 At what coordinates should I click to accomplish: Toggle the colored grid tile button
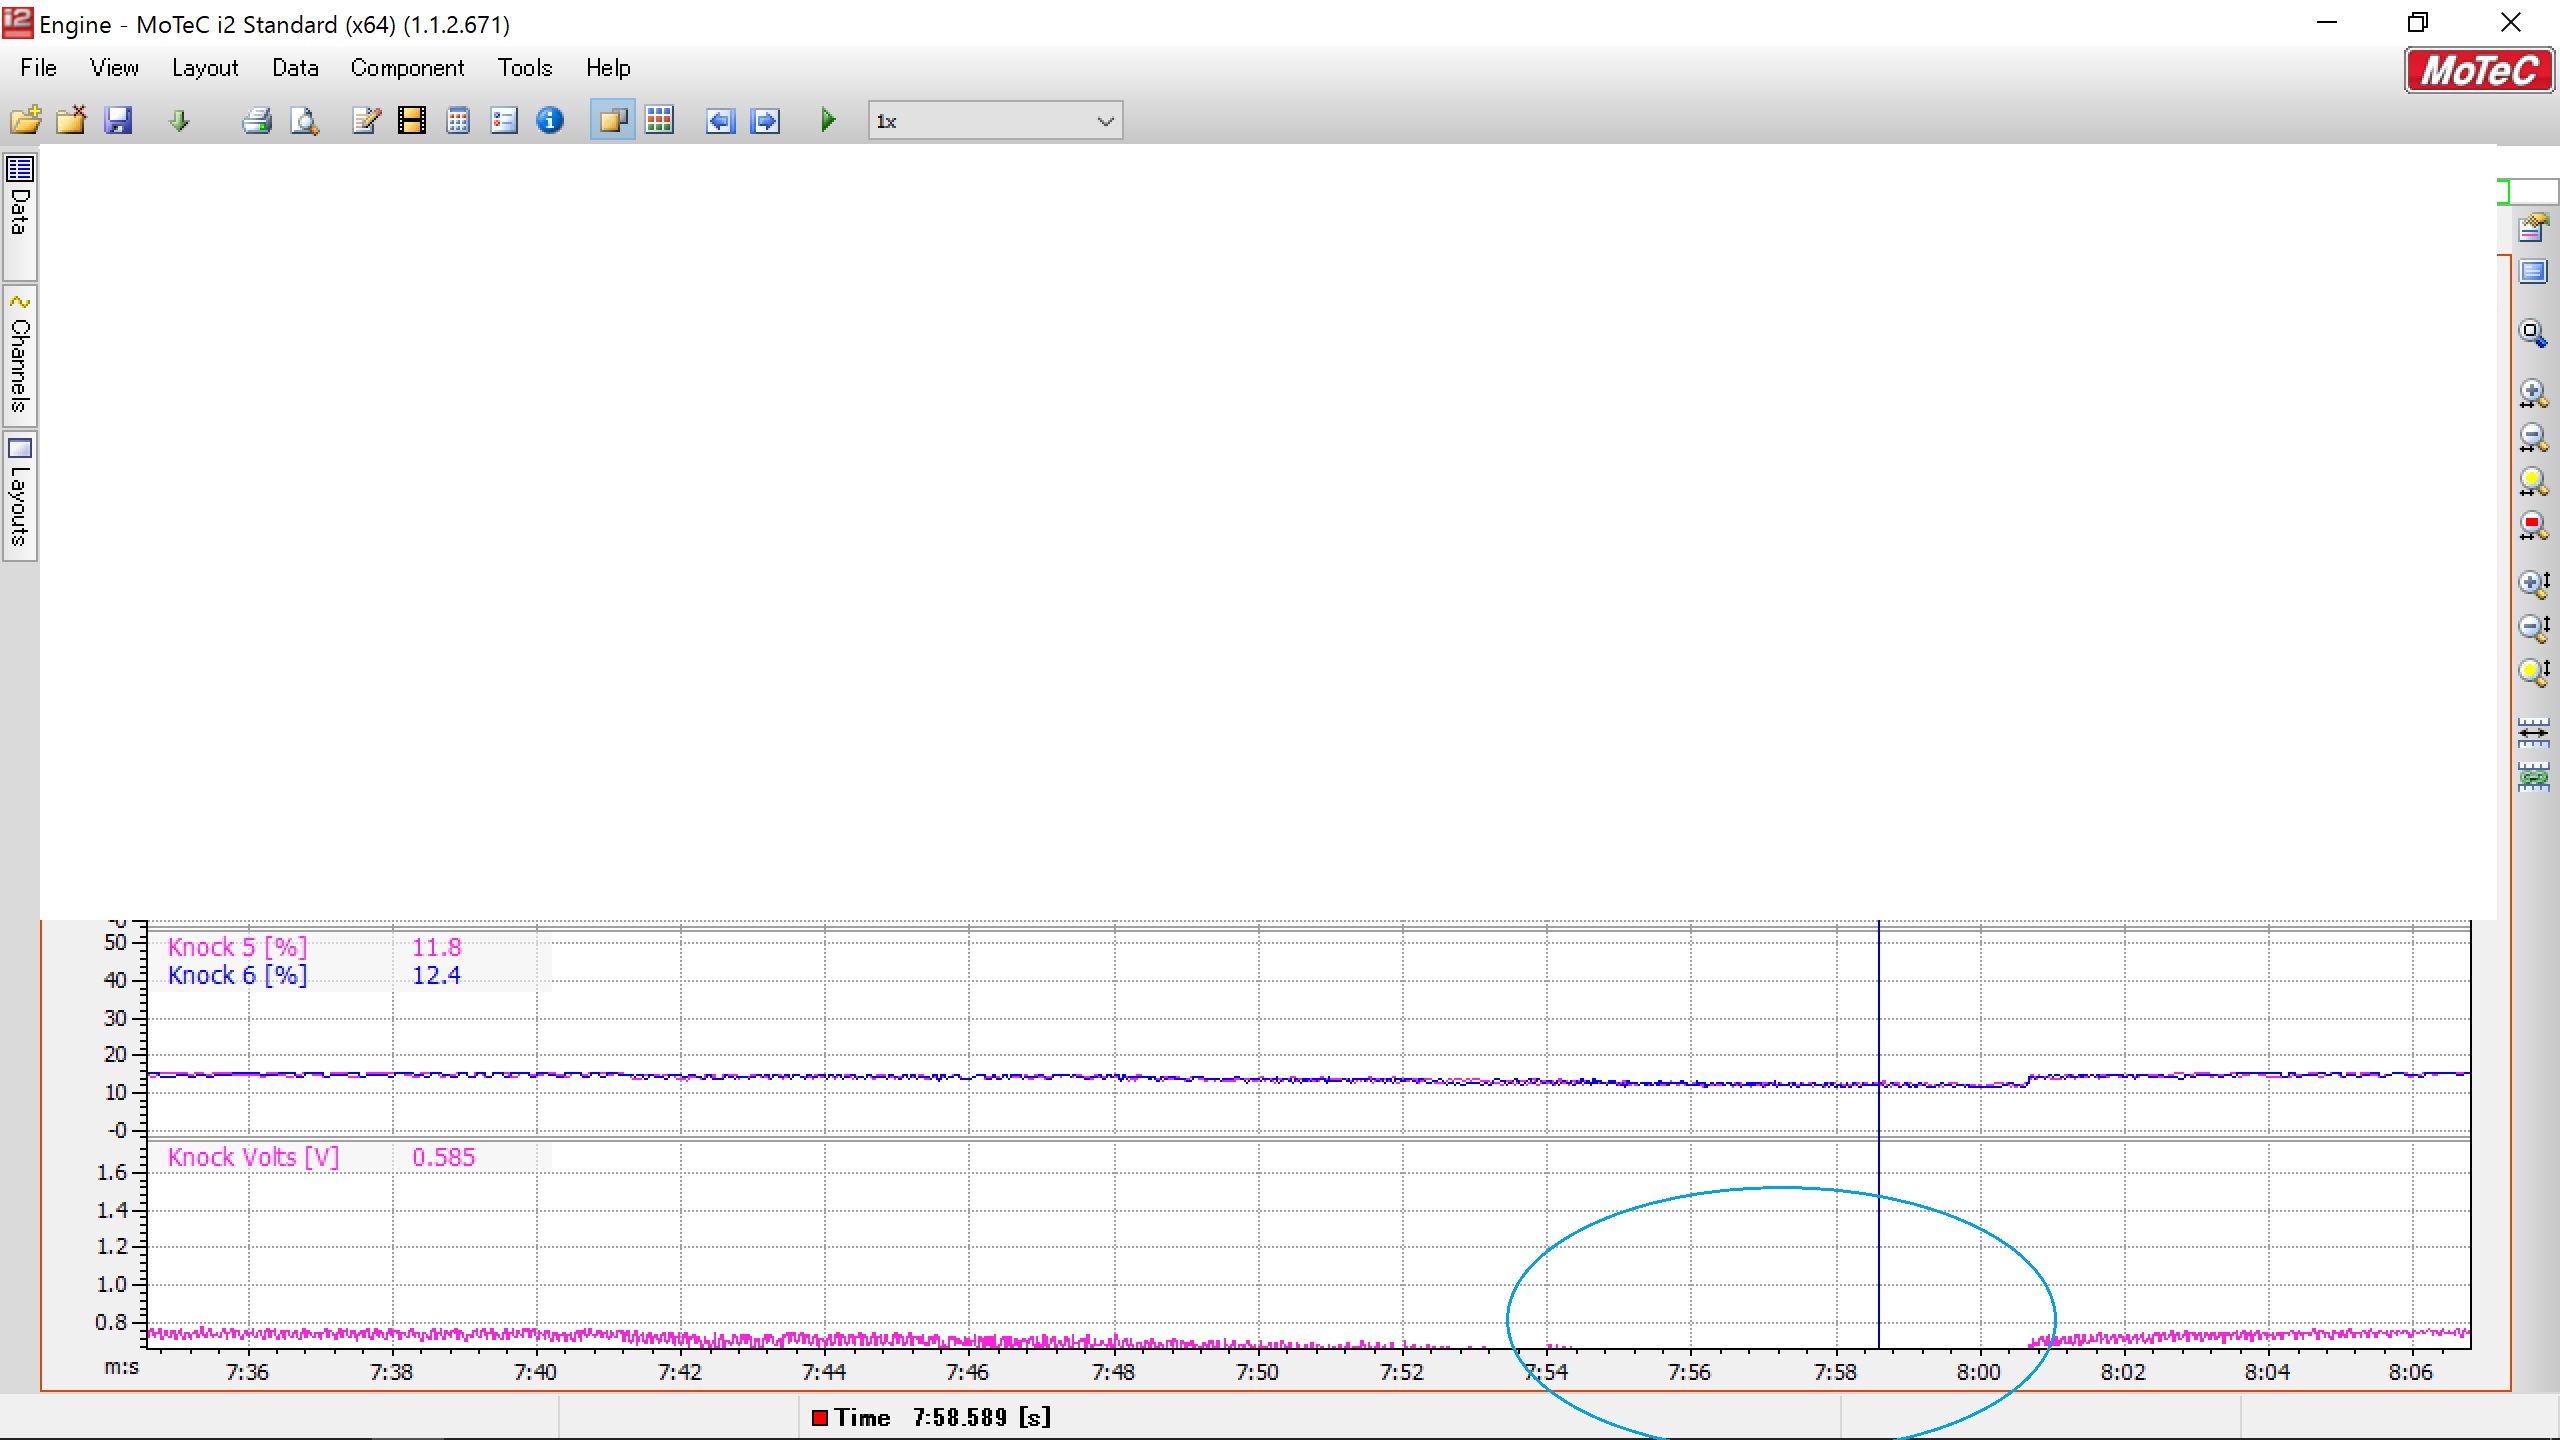(659, 121)
